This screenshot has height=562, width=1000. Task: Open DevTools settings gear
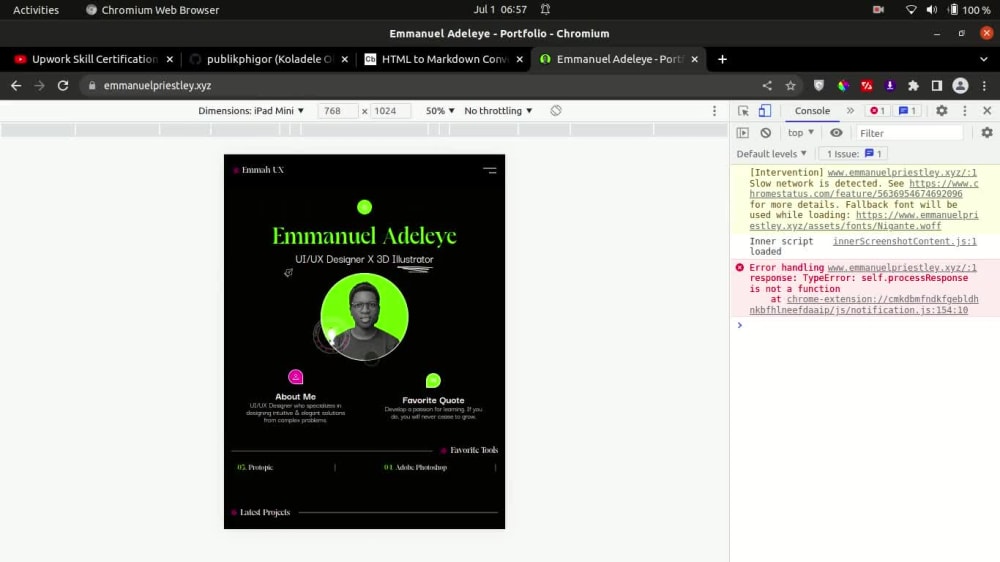(x=942, y=111)
